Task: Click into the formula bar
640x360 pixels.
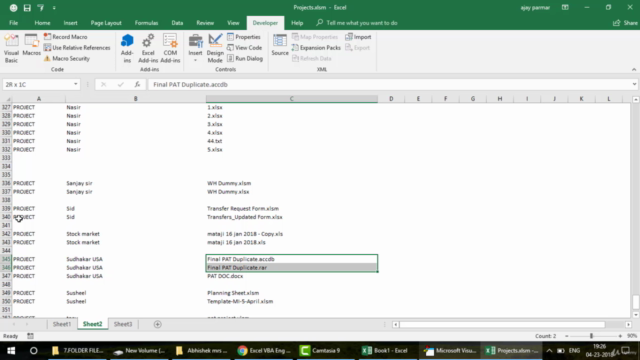Action: click(388, 84)
